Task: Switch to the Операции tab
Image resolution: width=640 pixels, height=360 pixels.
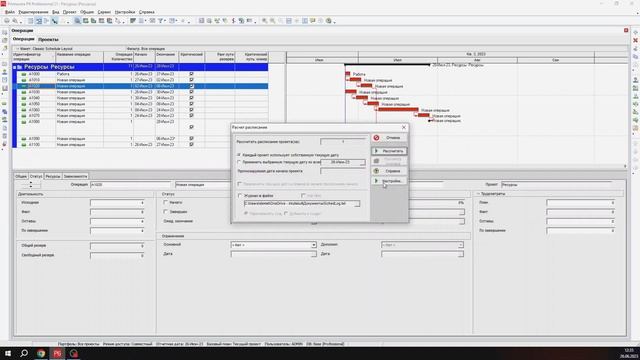Action: pyautogui.click(x=23, y=39)
